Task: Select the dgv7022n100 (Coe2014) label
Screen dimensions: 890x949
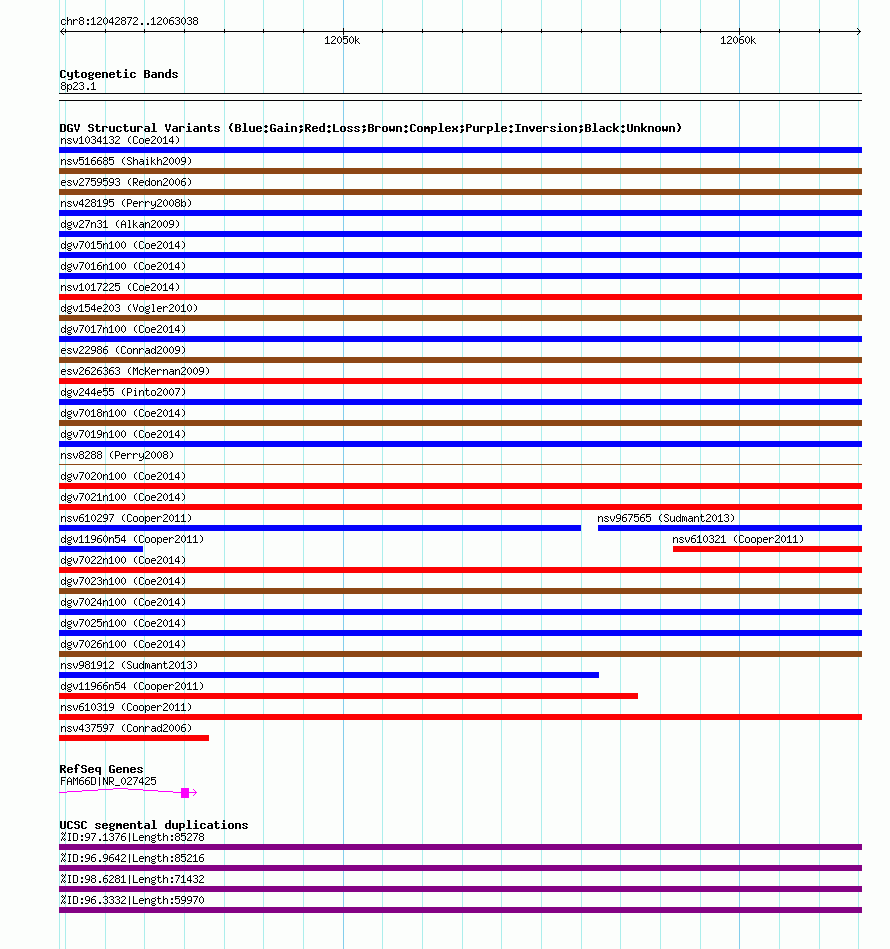Action: (x=123, y=560)
